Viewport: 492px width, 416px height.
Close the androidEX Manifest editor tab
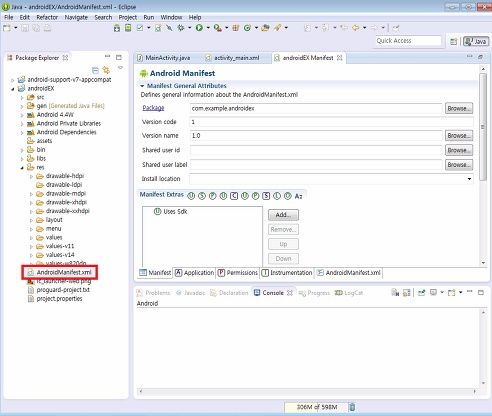pyautogui.click(x=339, y=58)
